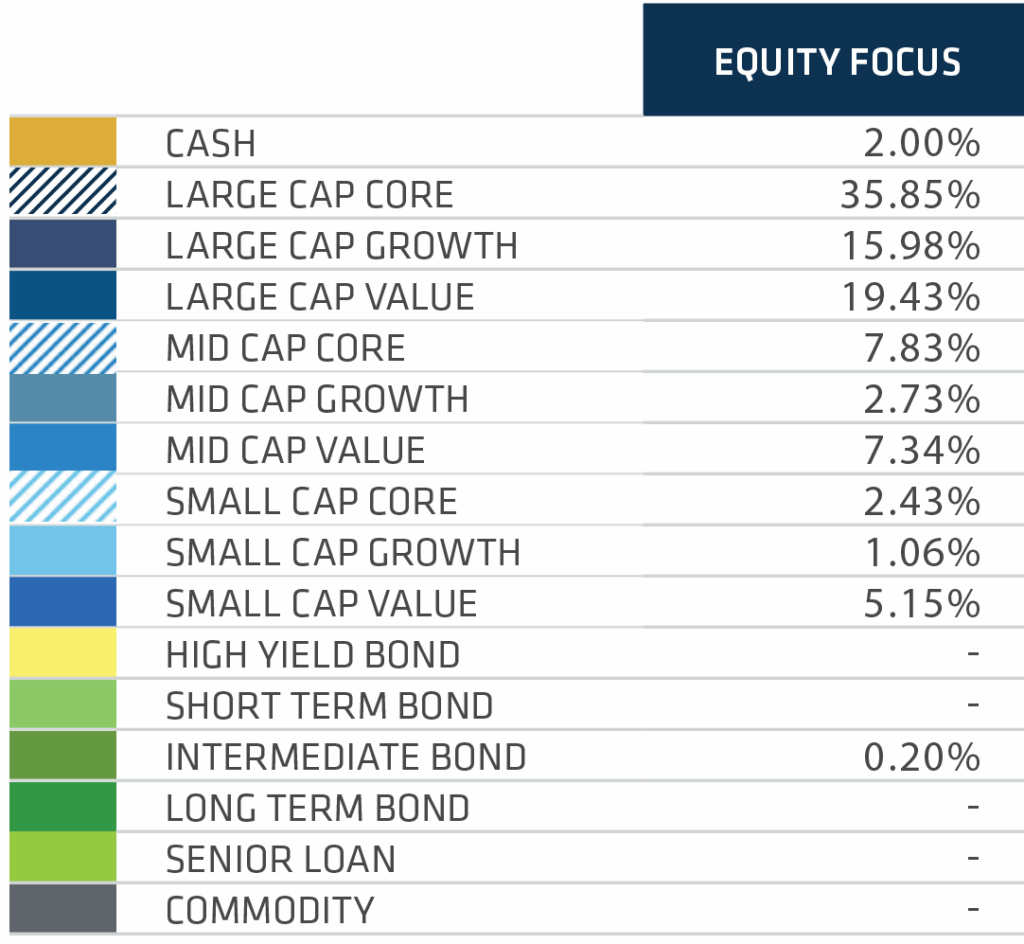Click the gold CASH color swatch

tap(63, 142)
